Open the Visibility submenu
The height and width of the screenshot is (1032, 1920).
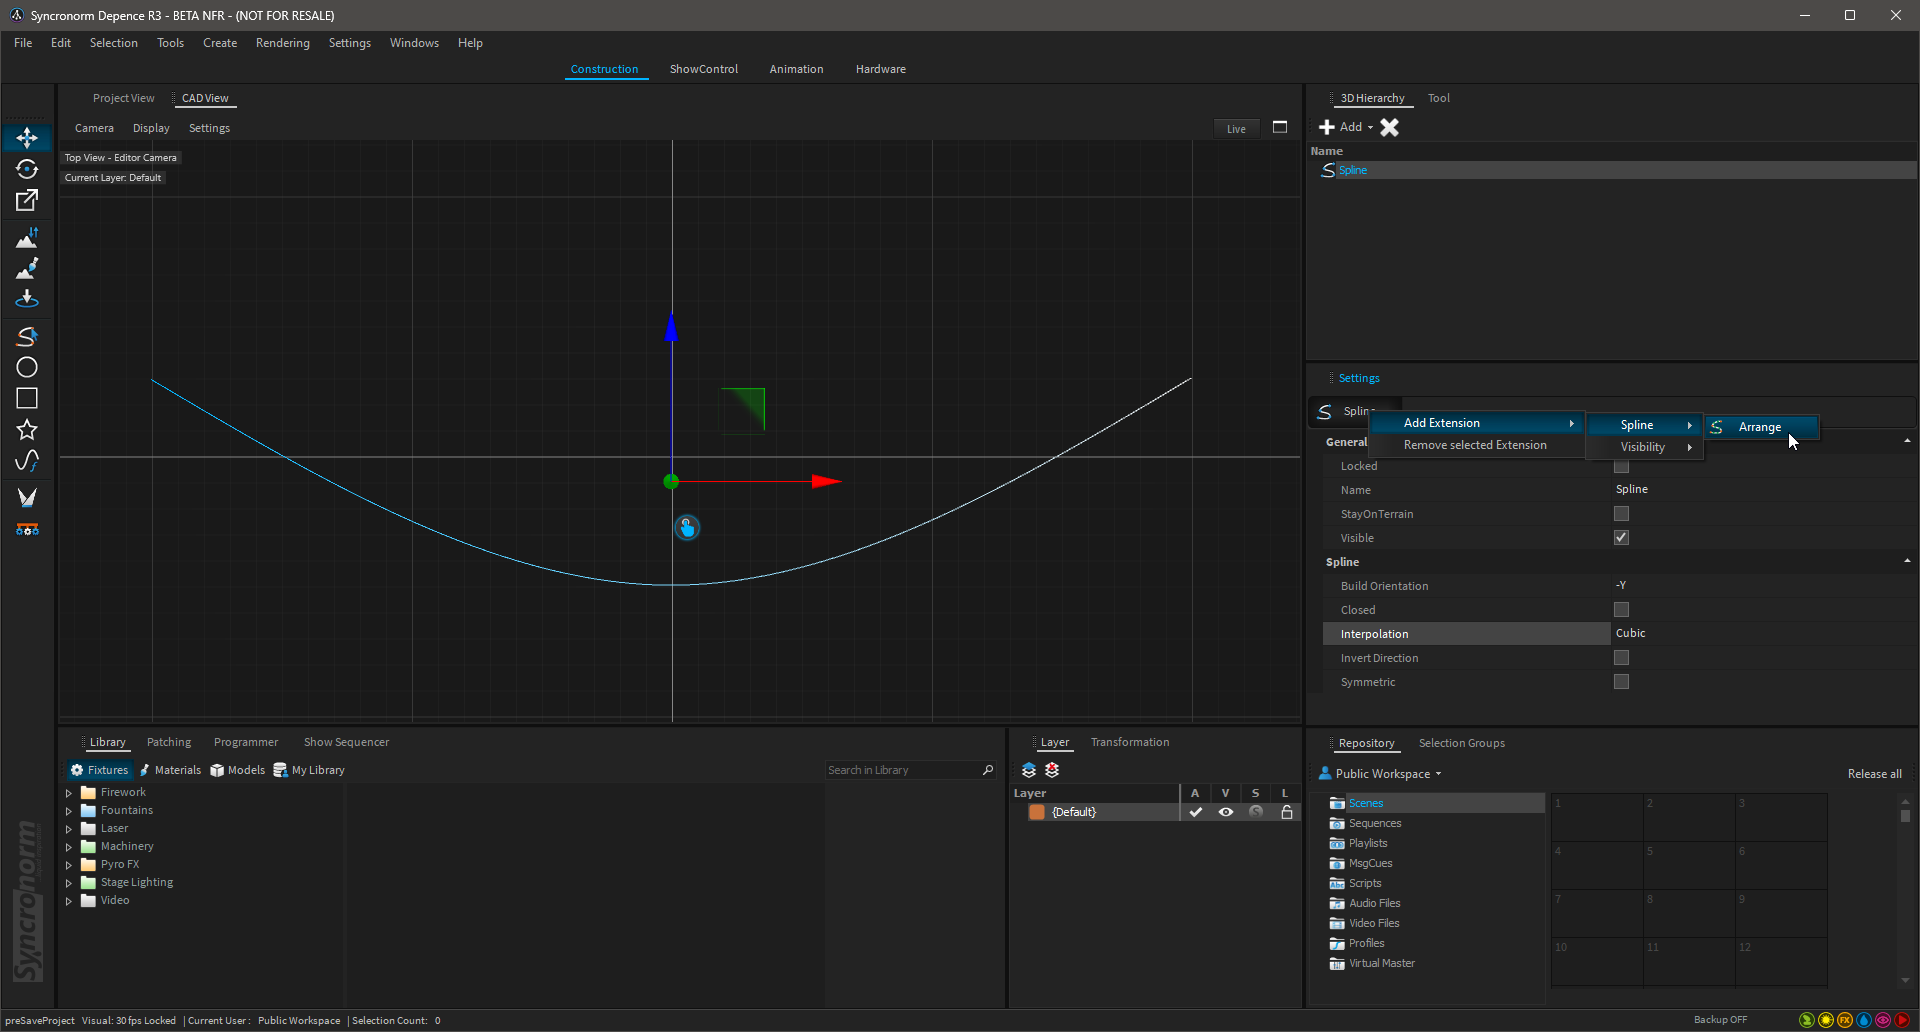click(1645, 447)
